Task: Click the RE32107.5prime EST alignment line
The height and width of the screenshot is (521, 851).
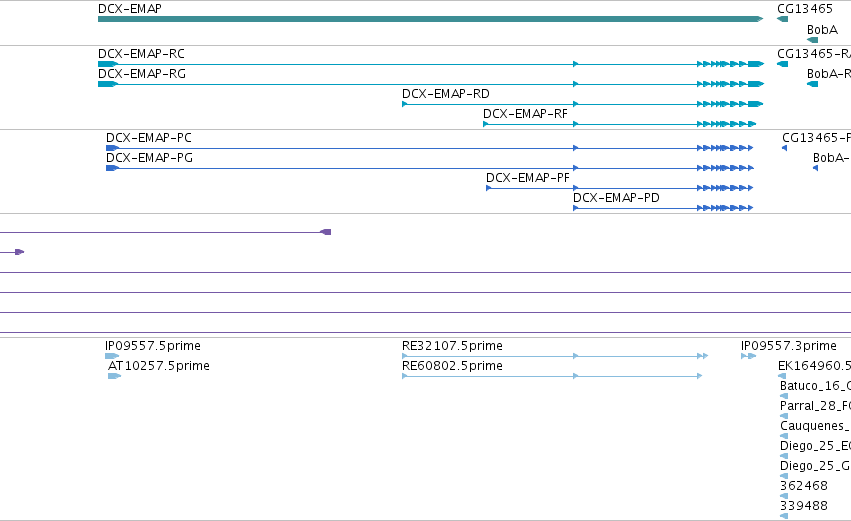Action: [555, 356]
